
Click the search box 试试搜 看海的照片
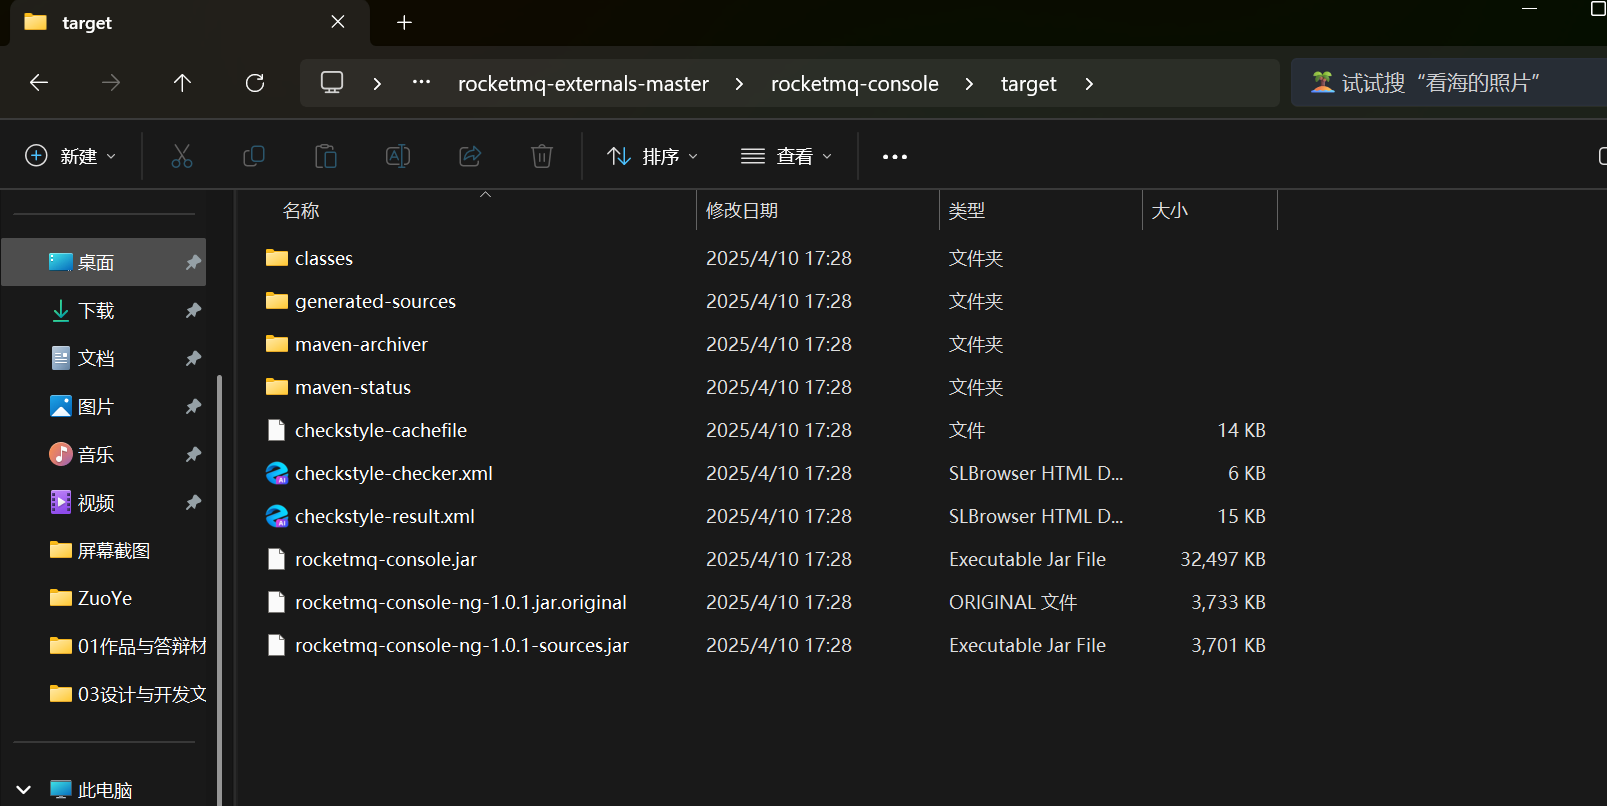coord(1450,83)
